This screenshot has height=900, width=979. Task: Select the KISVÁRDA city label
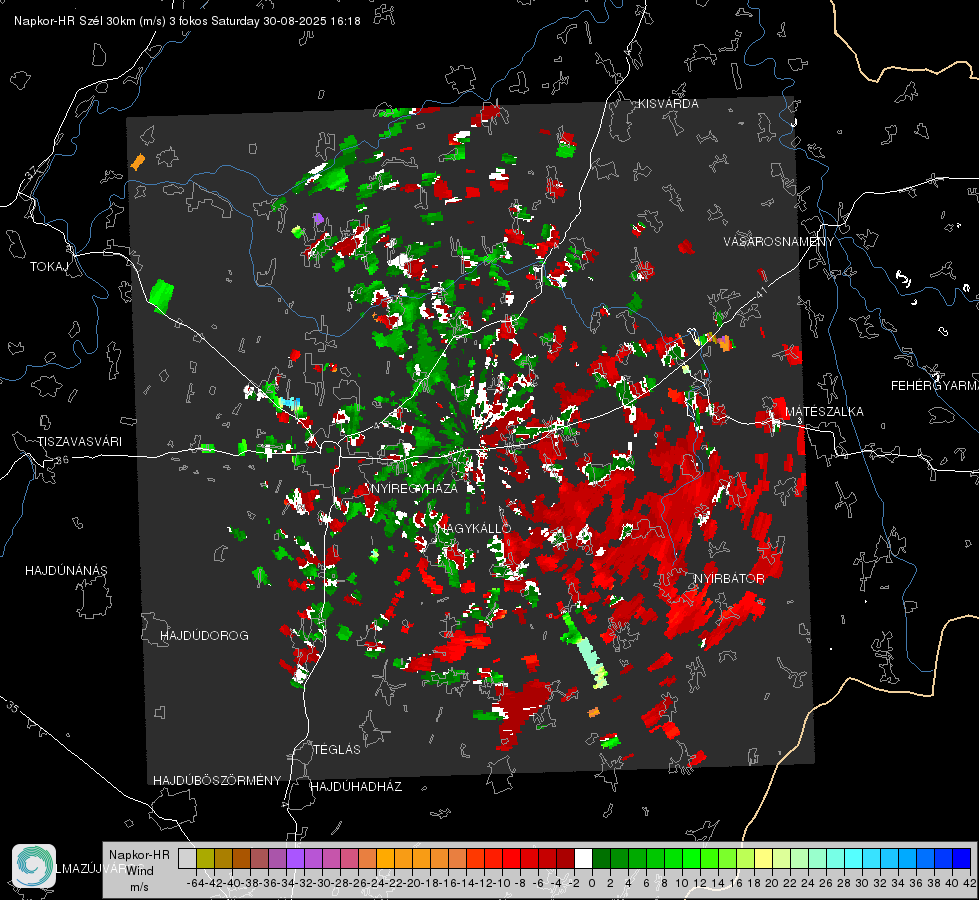[668, 104]
